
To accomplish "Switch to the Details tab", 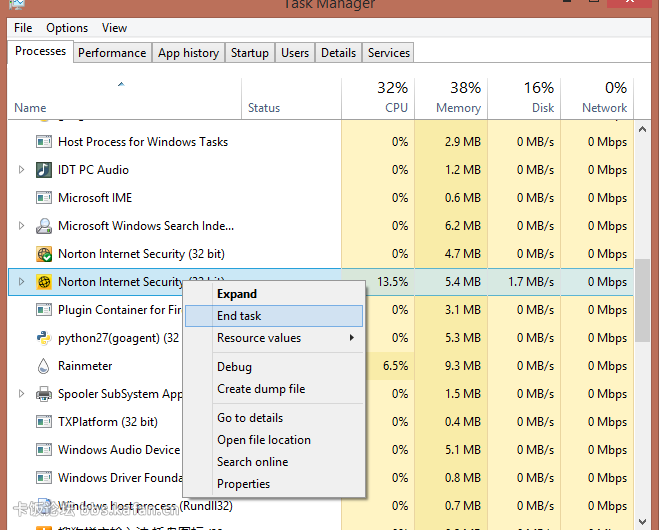I will (x=338, y=53).
